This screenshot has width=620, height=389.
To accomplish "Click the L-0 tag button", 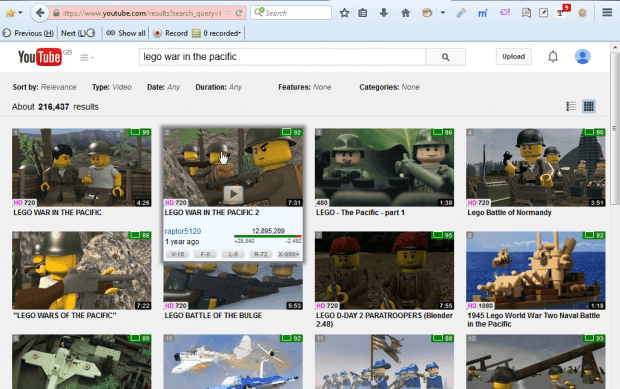I will tap(233, 254).
